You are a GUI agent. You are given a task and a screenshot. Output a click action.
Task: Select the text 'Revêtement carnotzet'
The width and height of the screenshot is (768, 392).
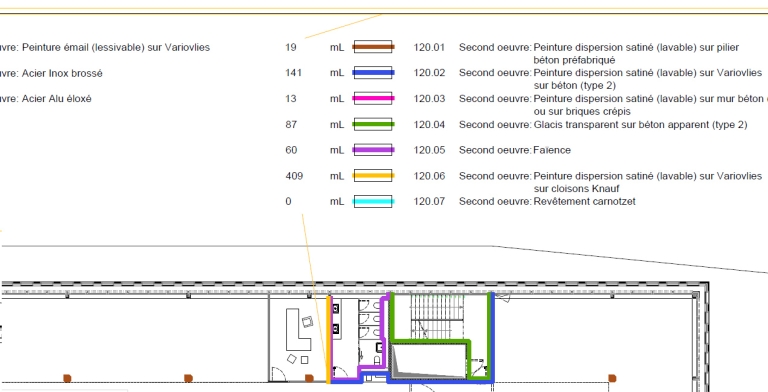(584, 201)
